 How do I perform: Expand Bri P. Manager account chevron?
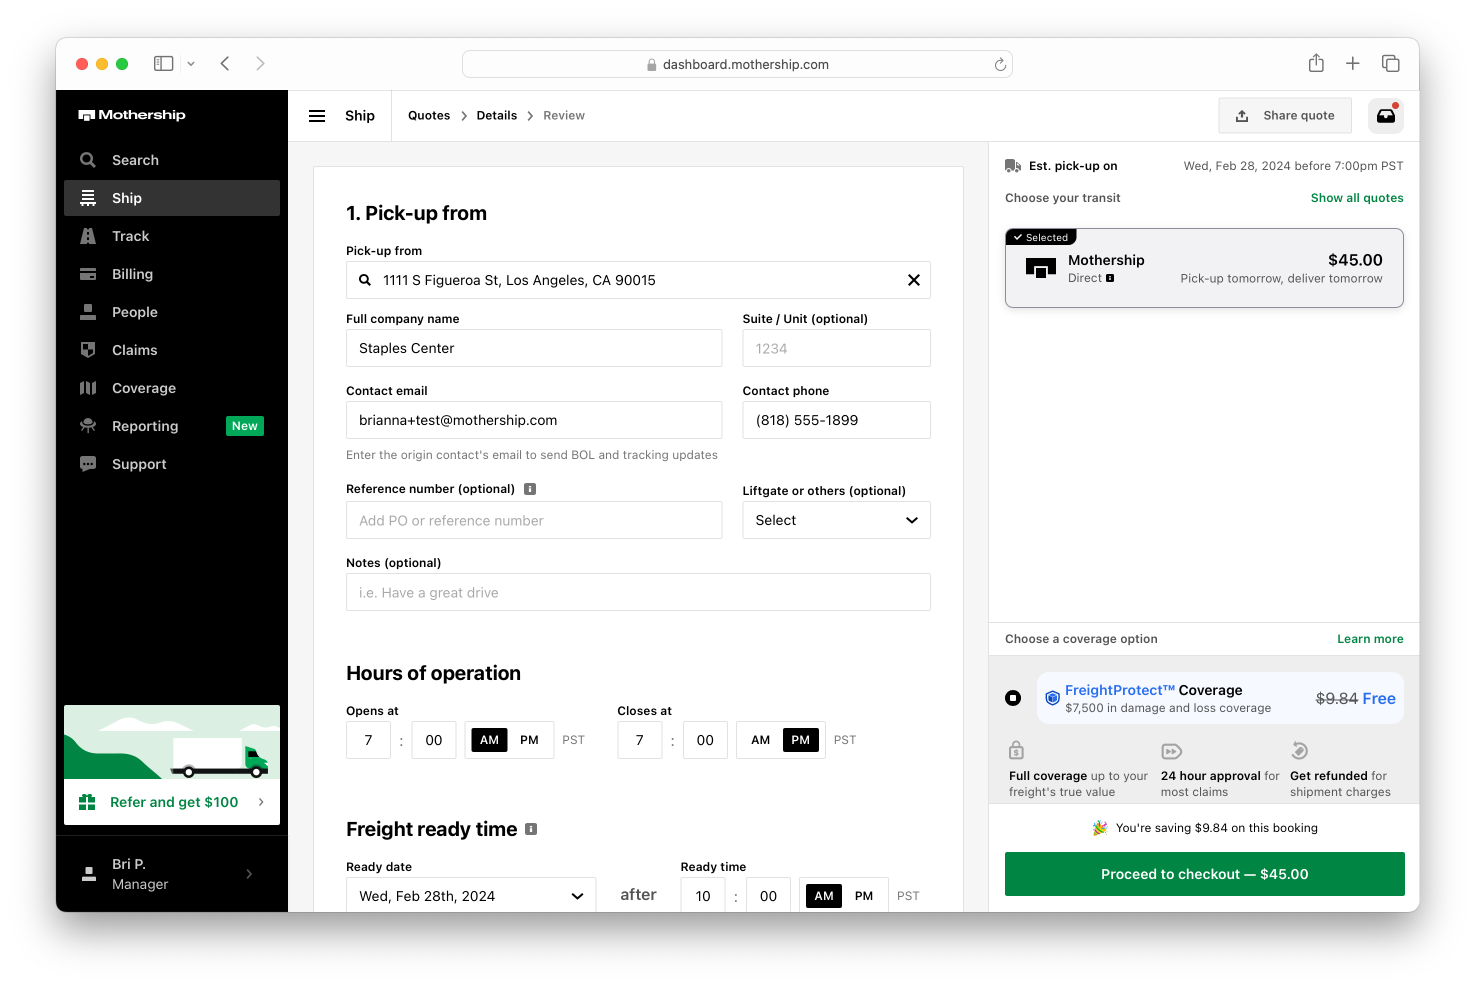pos(249,874)
